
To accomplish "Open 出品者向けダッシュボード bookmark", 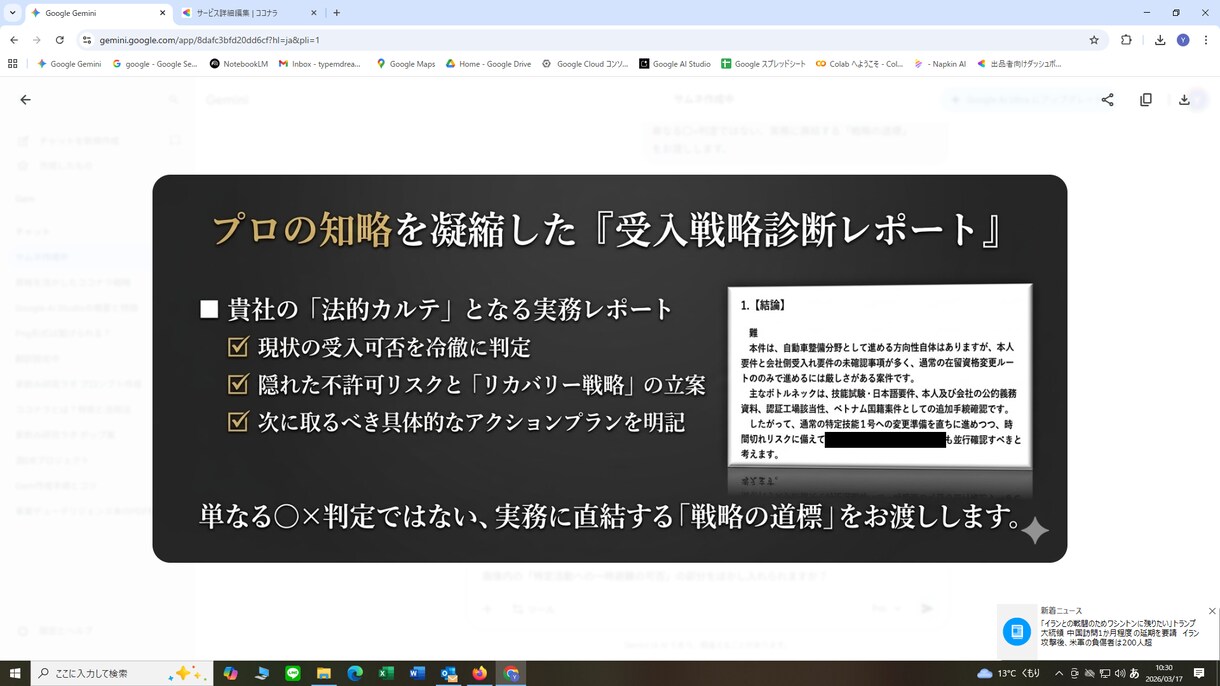I will [1019, 63].
